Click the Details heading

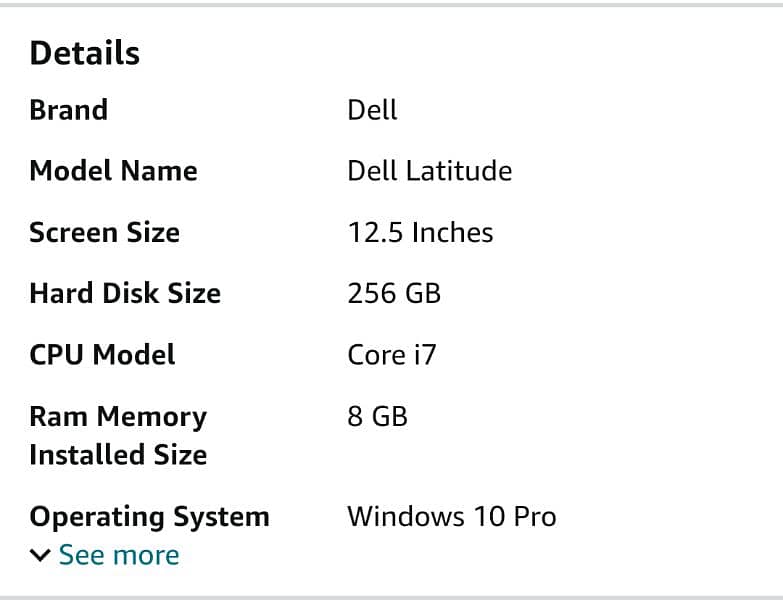click(x=85, y=53)
